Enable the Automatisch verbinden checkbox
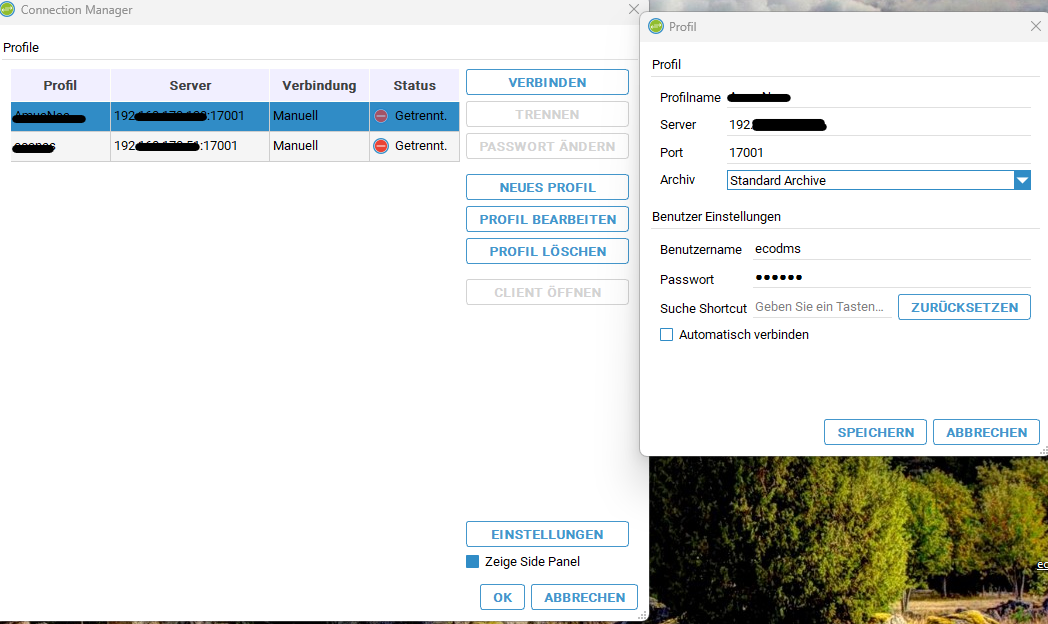The width and height of the screenshot is (1048, 624). pos(667,335)
